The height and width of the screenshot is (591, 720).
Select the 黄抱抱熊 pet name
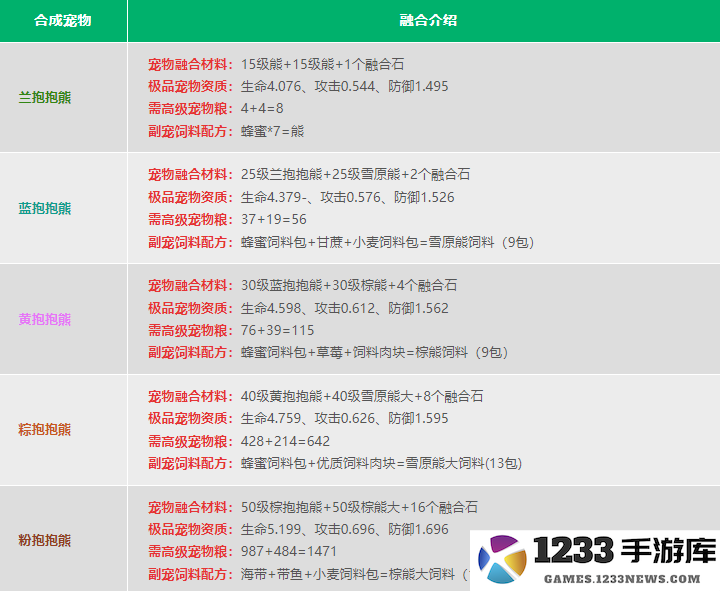pos(45,319)
